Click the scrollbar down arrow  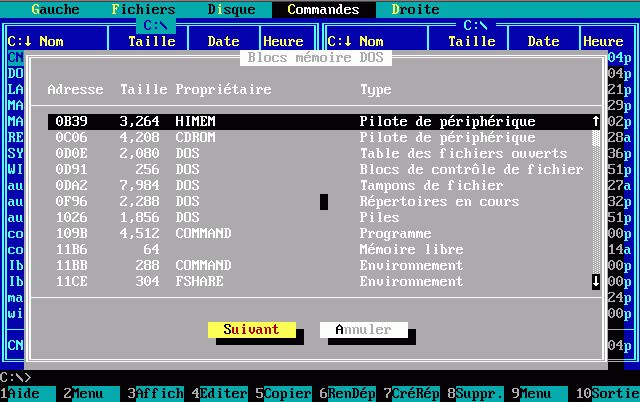tap(596, 281)
